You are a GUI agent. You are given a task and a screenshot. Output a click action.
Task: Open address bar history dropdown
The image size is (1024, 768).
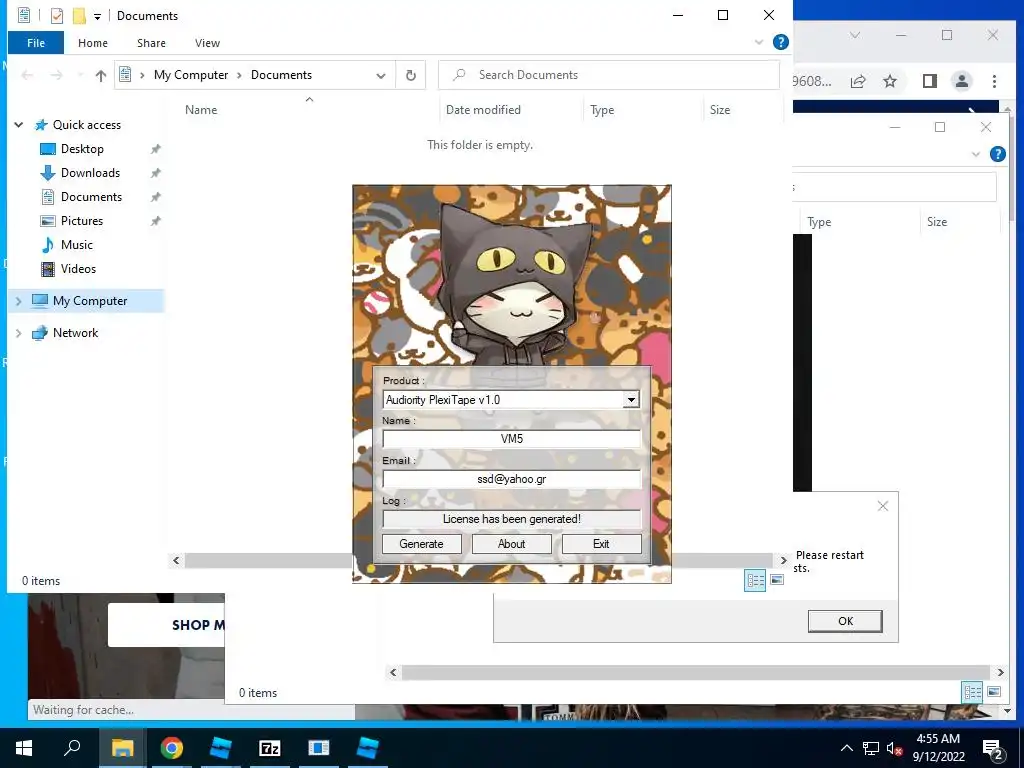(381, 75)
